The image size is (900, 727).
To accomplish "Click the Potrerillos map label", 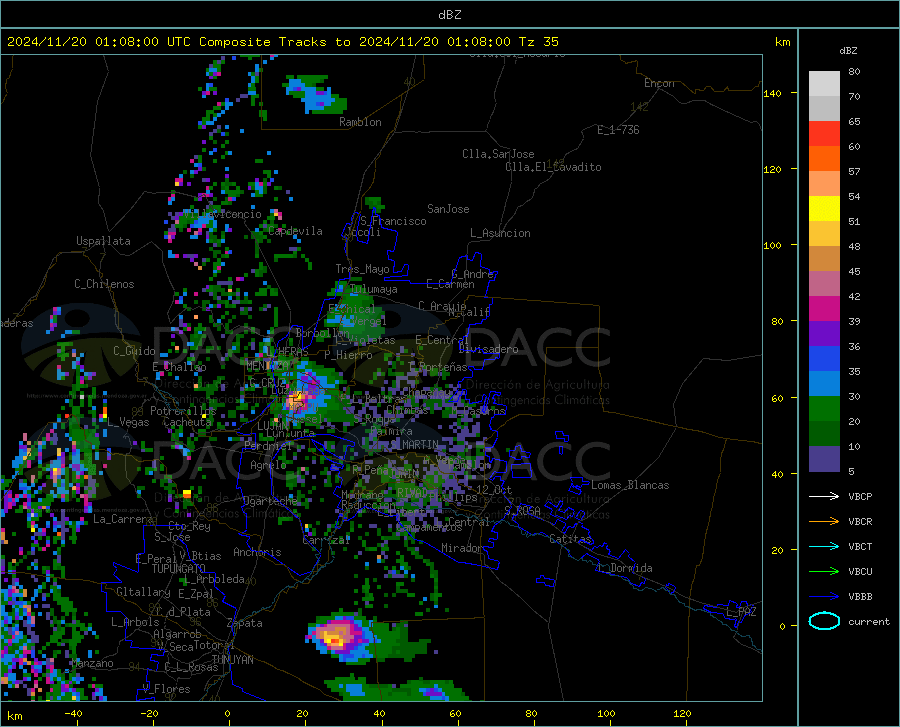I will pos(183,411).
